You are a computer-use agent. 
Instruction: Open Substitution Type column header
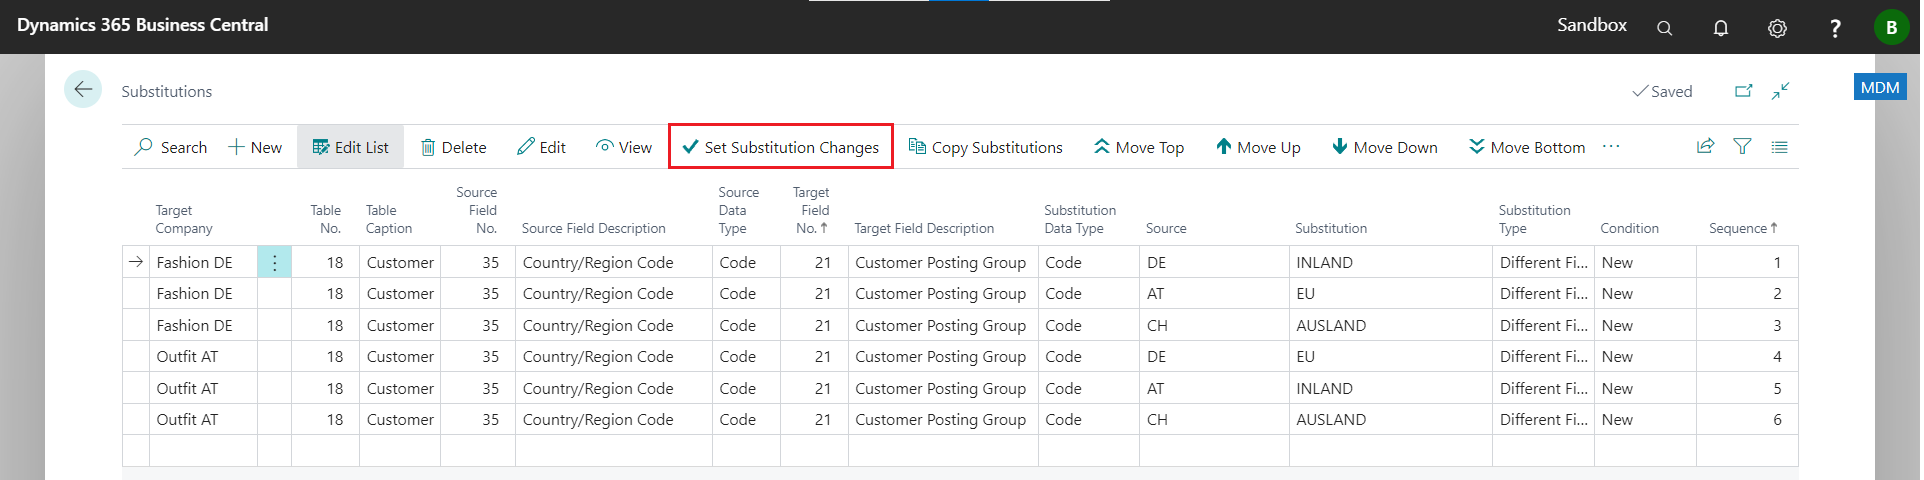pyautogui.click(x=1534, y=219)
